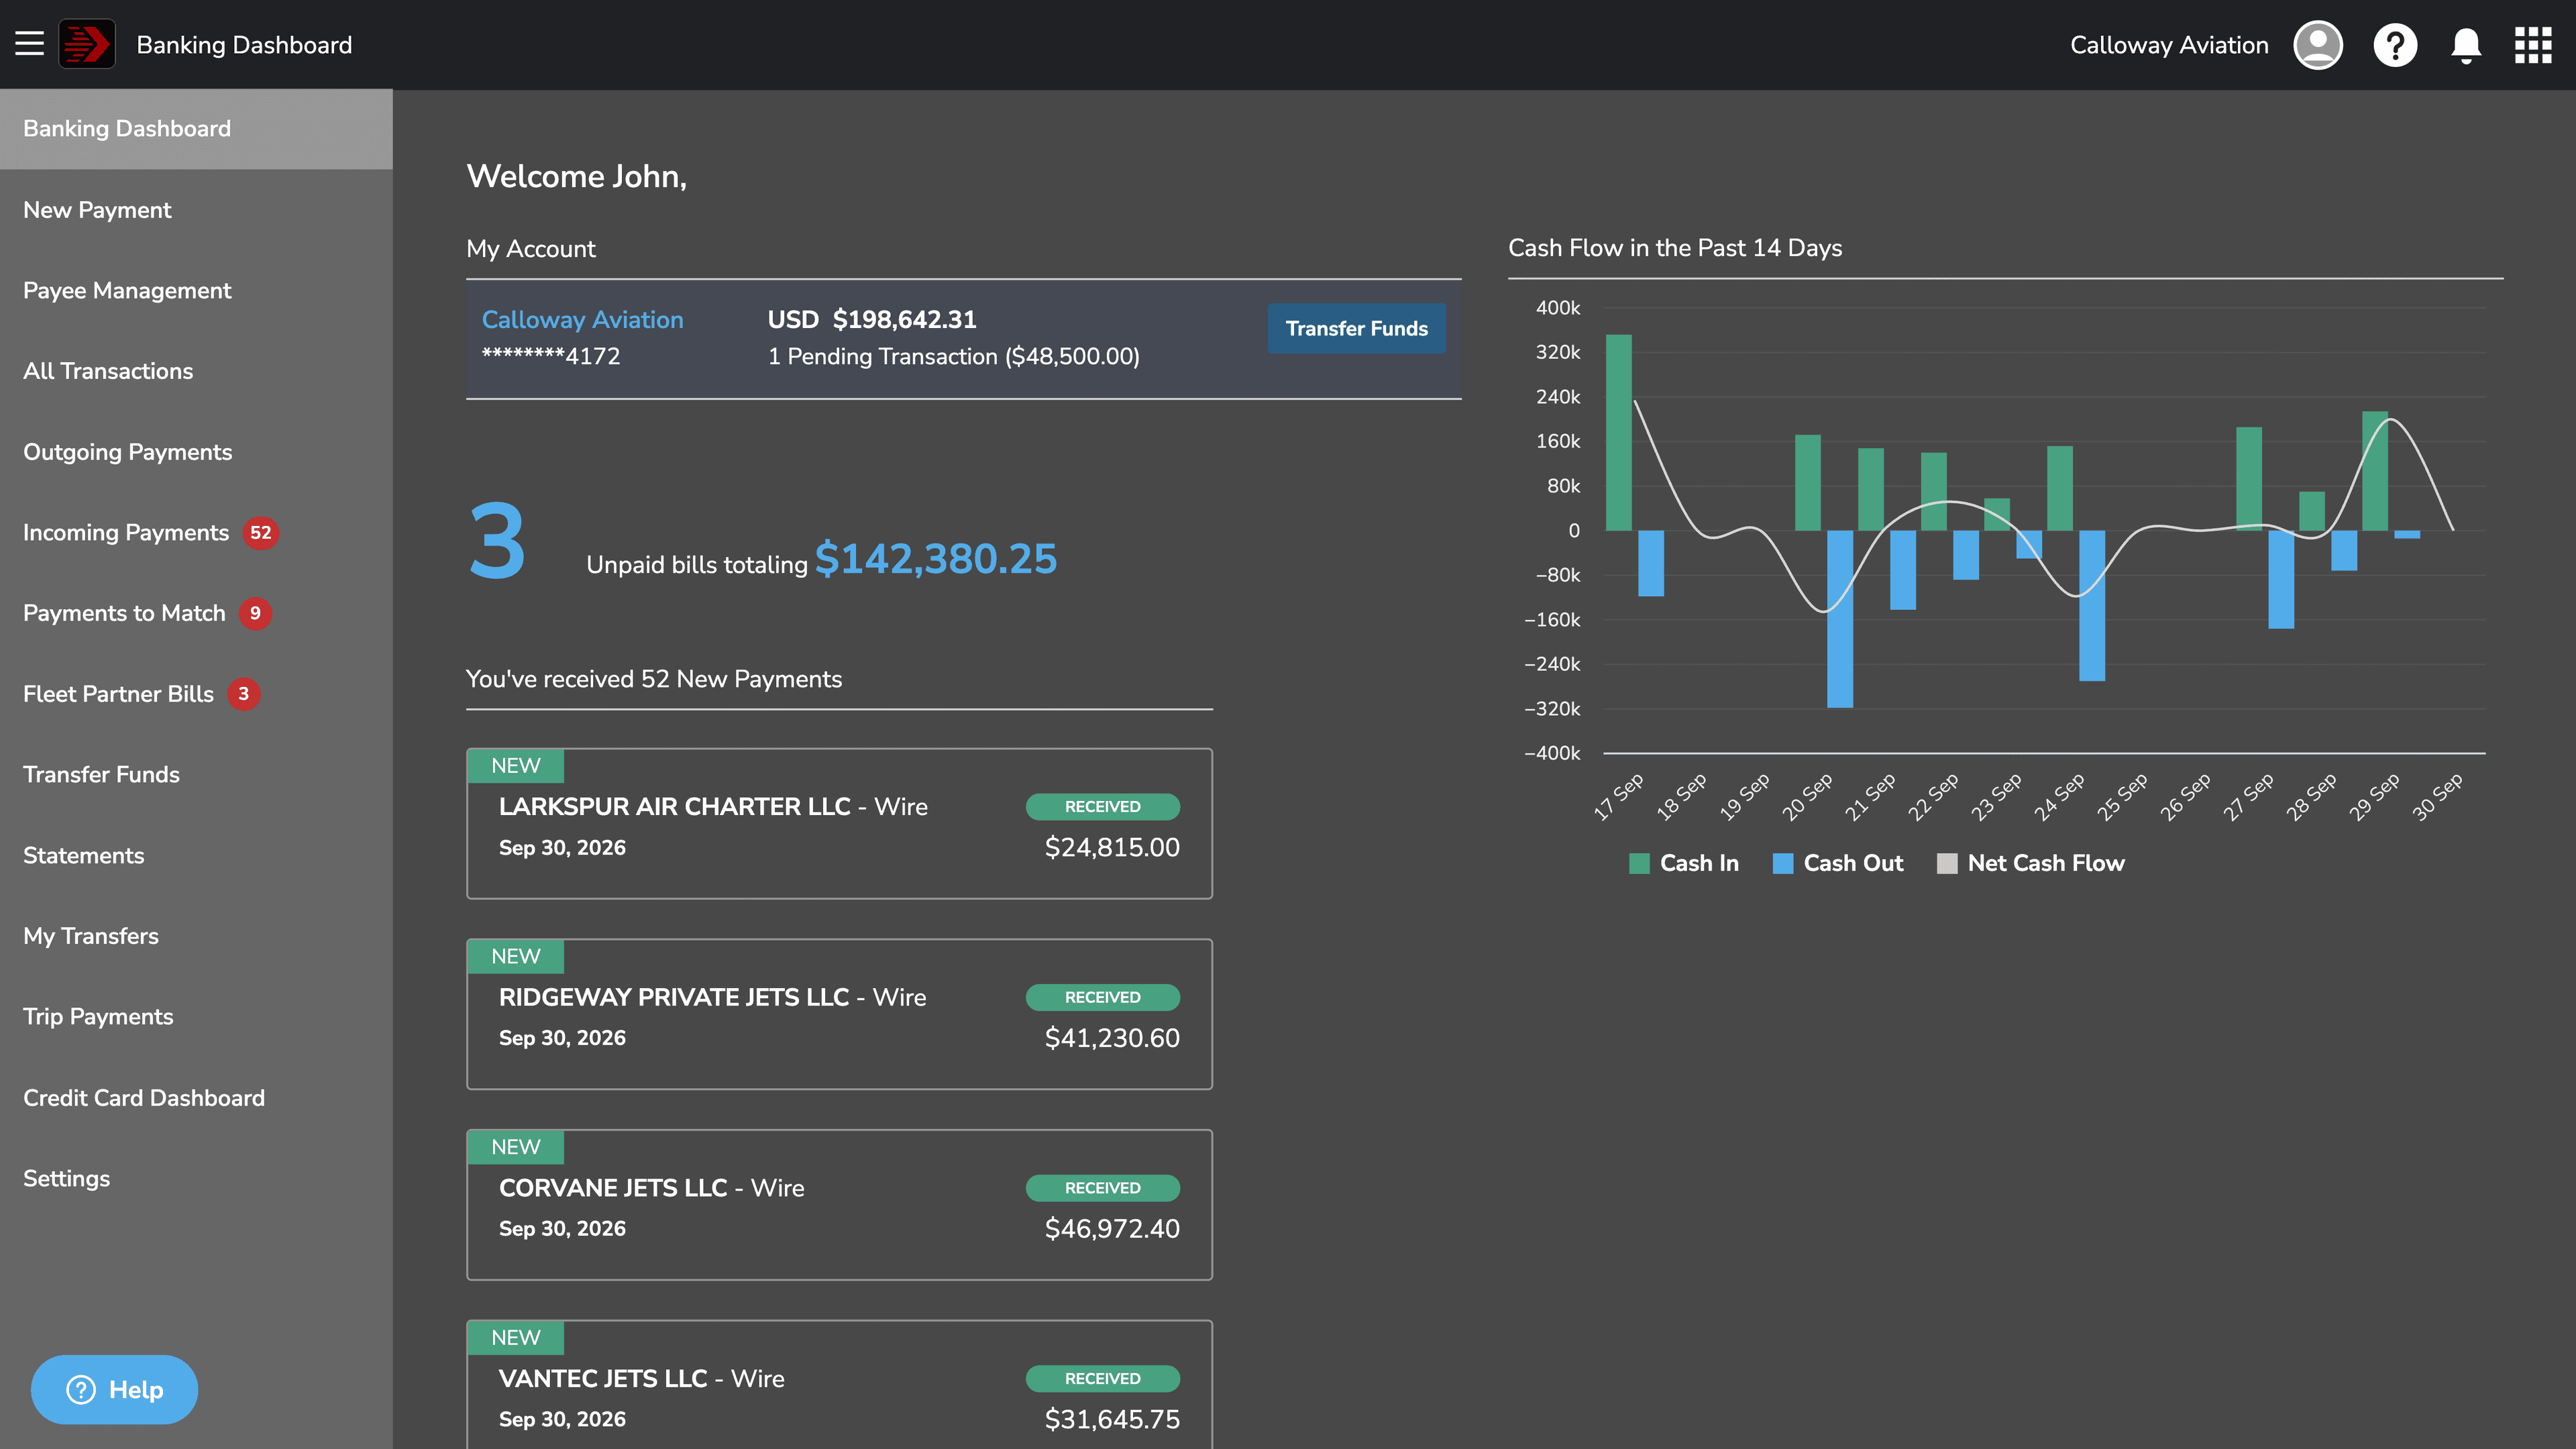Open the notifications bell
This screenshot has width=2576, height=1449.
[2466, 45]
